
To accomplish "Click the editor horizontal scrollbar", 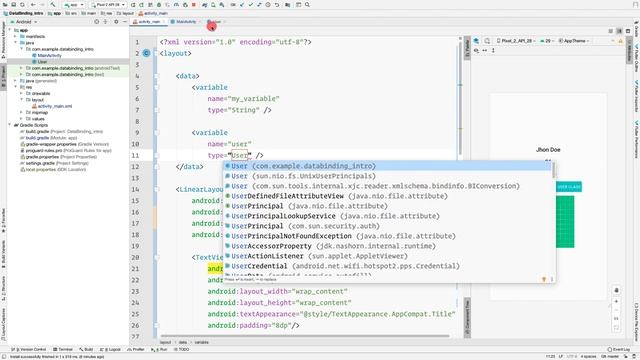I will click(x=304, y=336).
